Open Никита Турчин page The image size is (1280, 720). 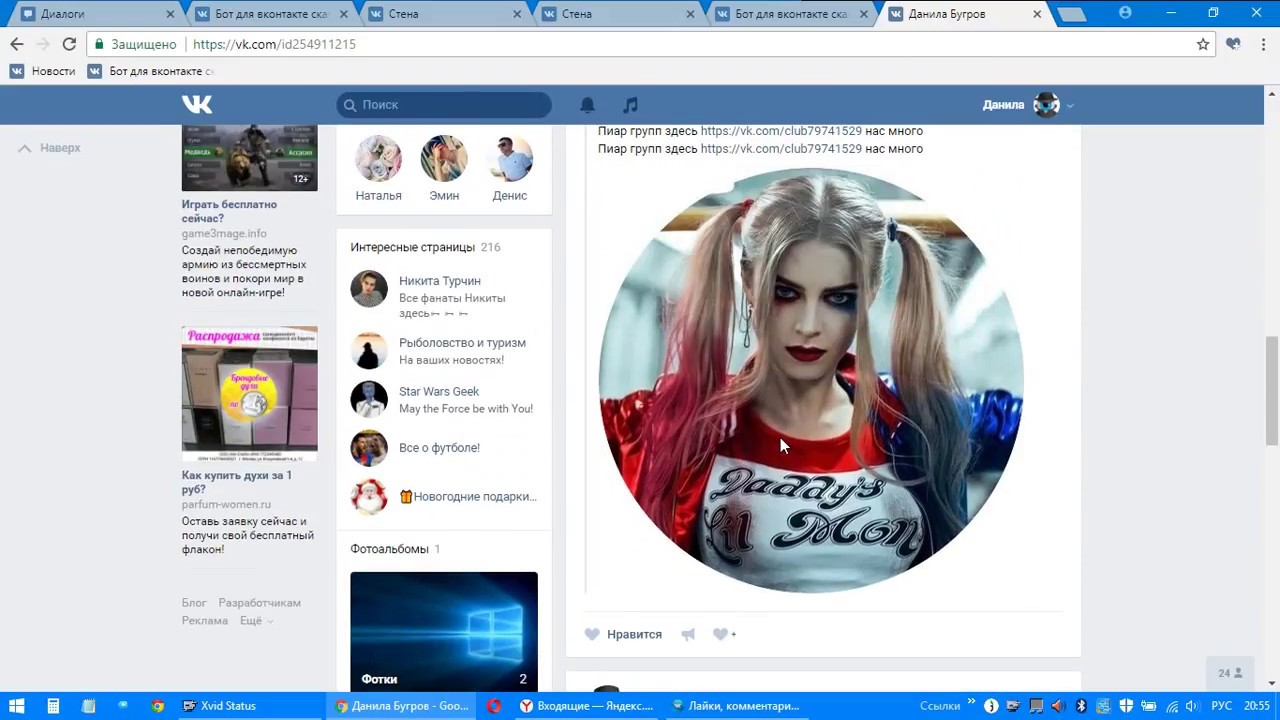[440, 281]
